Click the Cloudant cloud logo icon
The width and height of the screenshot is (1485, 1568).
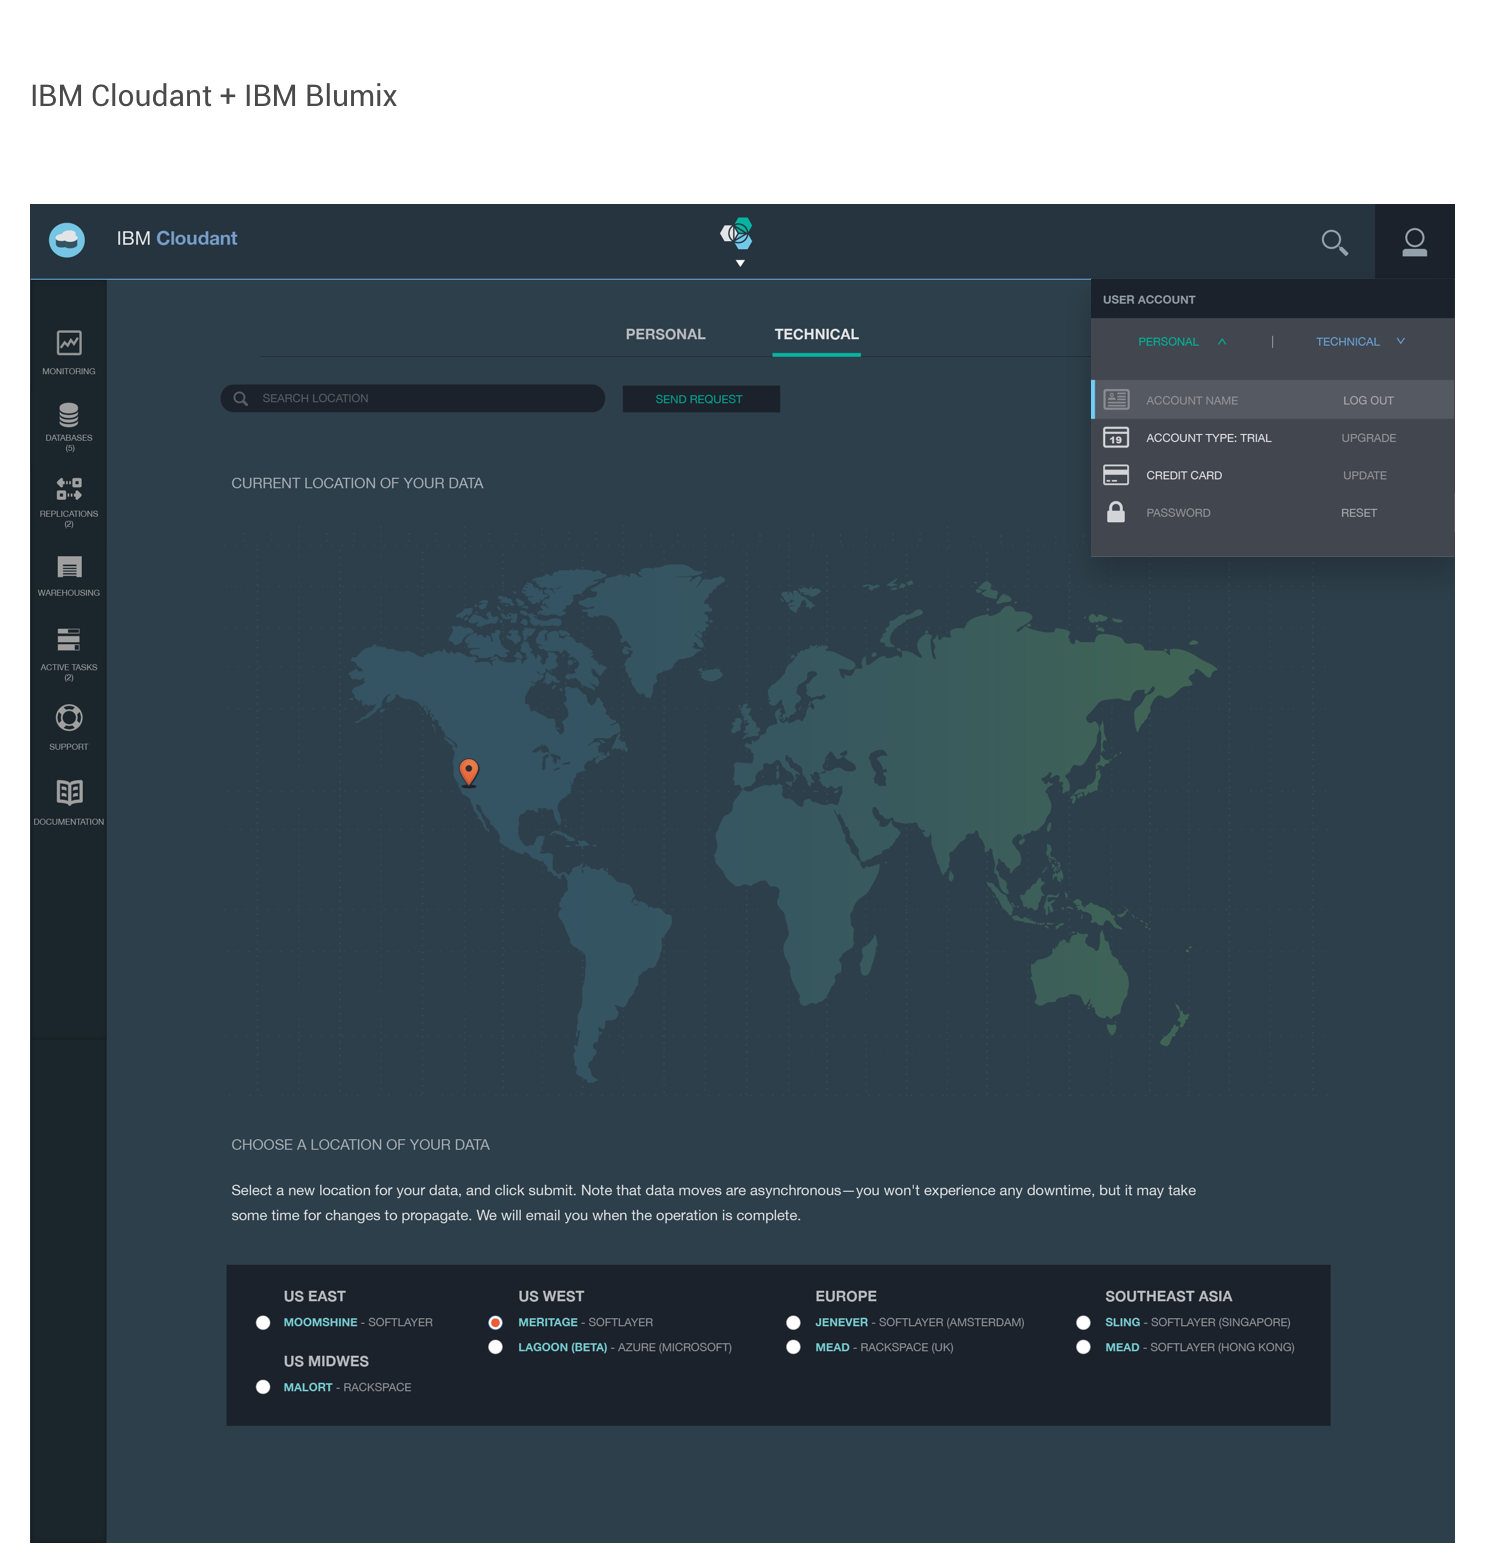click(x=67, y=240)
